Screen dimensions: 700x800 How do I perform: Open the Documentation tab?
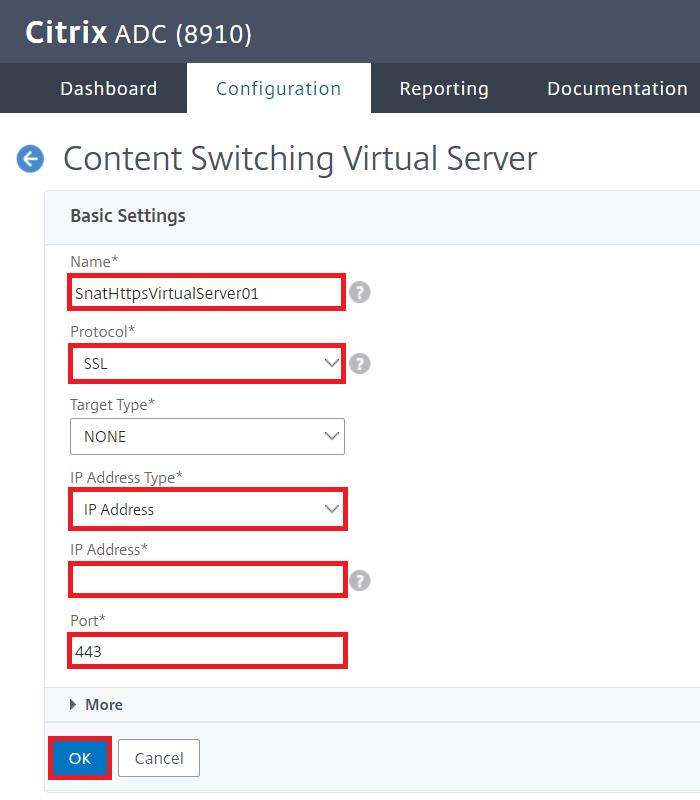pyautogui.click(x=617, y=88)
